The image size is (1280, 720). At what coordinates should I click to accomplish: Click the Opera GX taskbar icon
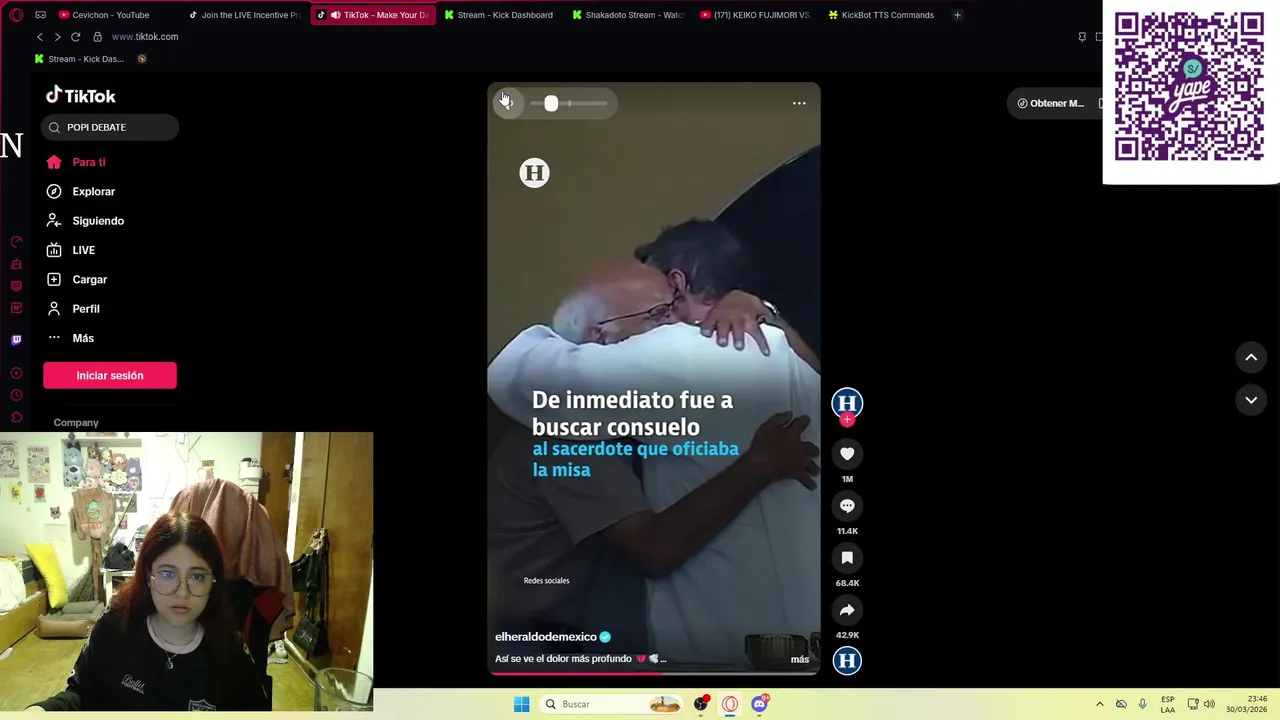[730, 704]
